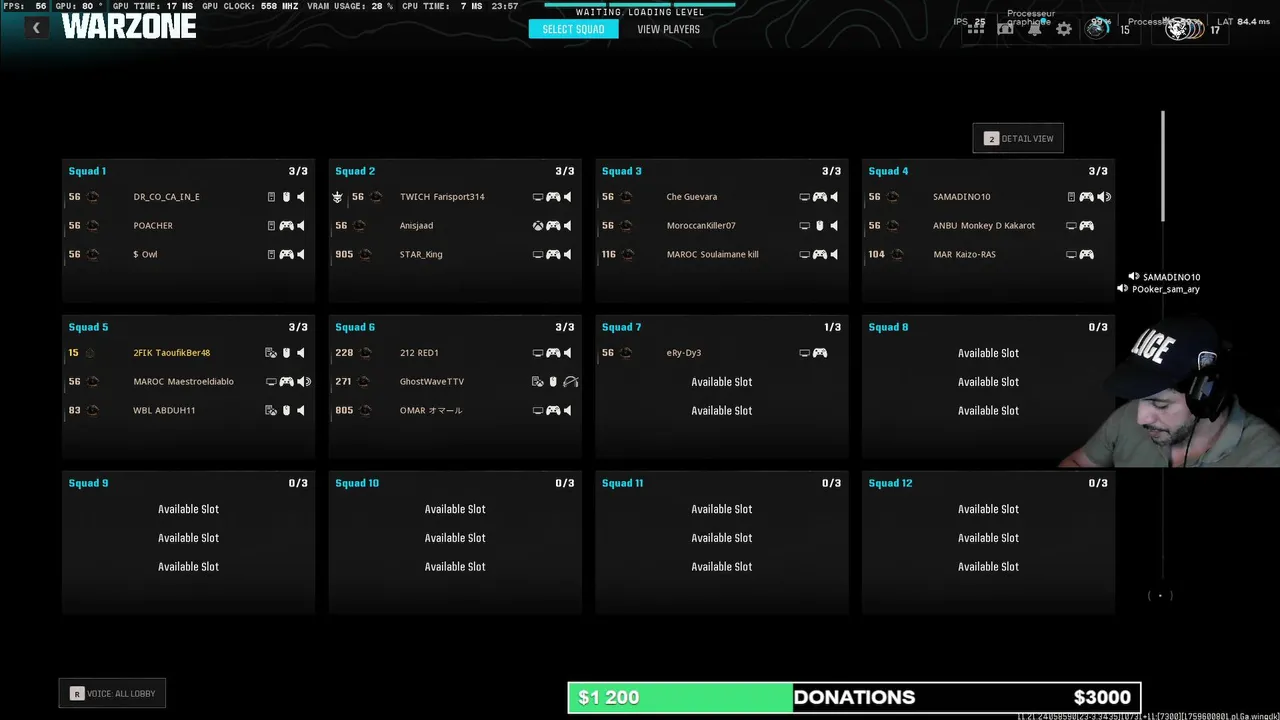This screenshot has width=1280, height=720.
Task: Open the Detail View button
Action: tap(1018, 139)
